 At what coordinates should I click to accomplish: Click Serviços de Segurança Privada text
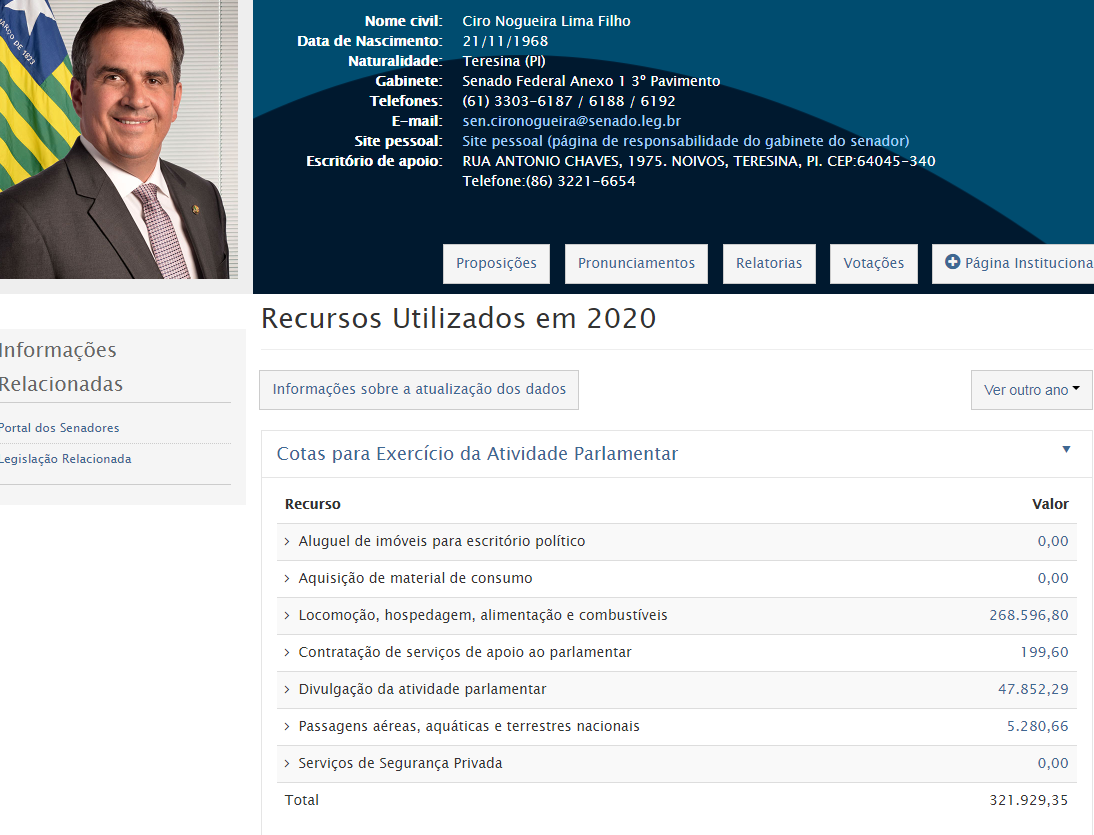pos(400,763)
